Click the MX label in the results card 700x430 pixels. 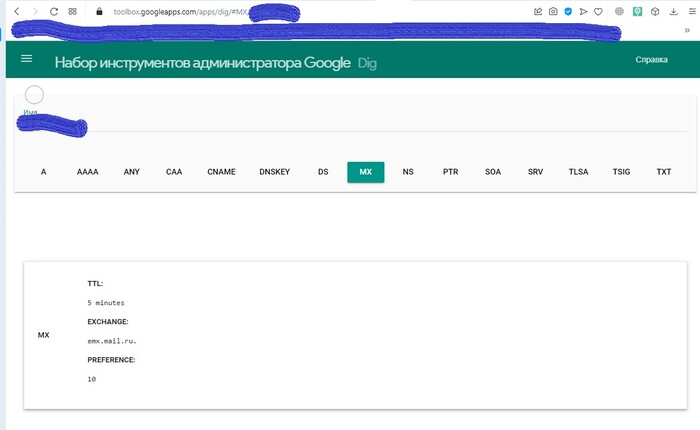(x=43, y=335)
